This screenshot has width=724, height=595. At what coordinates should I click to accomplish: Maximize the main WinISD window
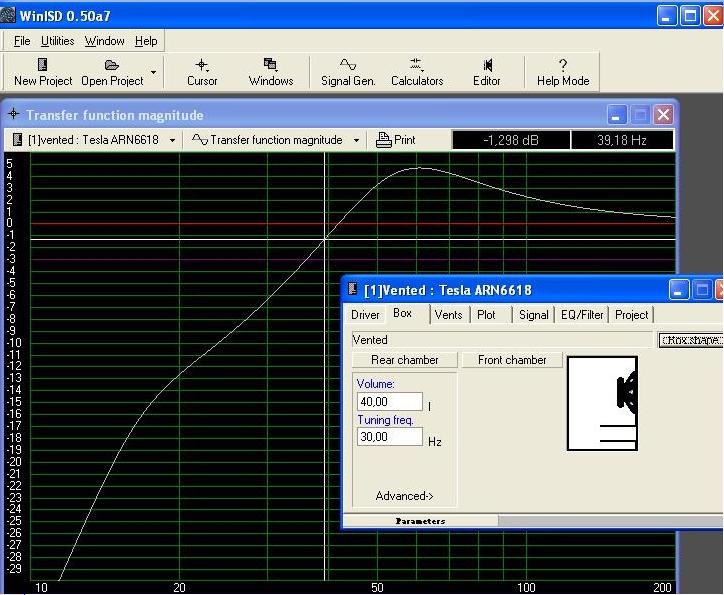click(690, 16)
